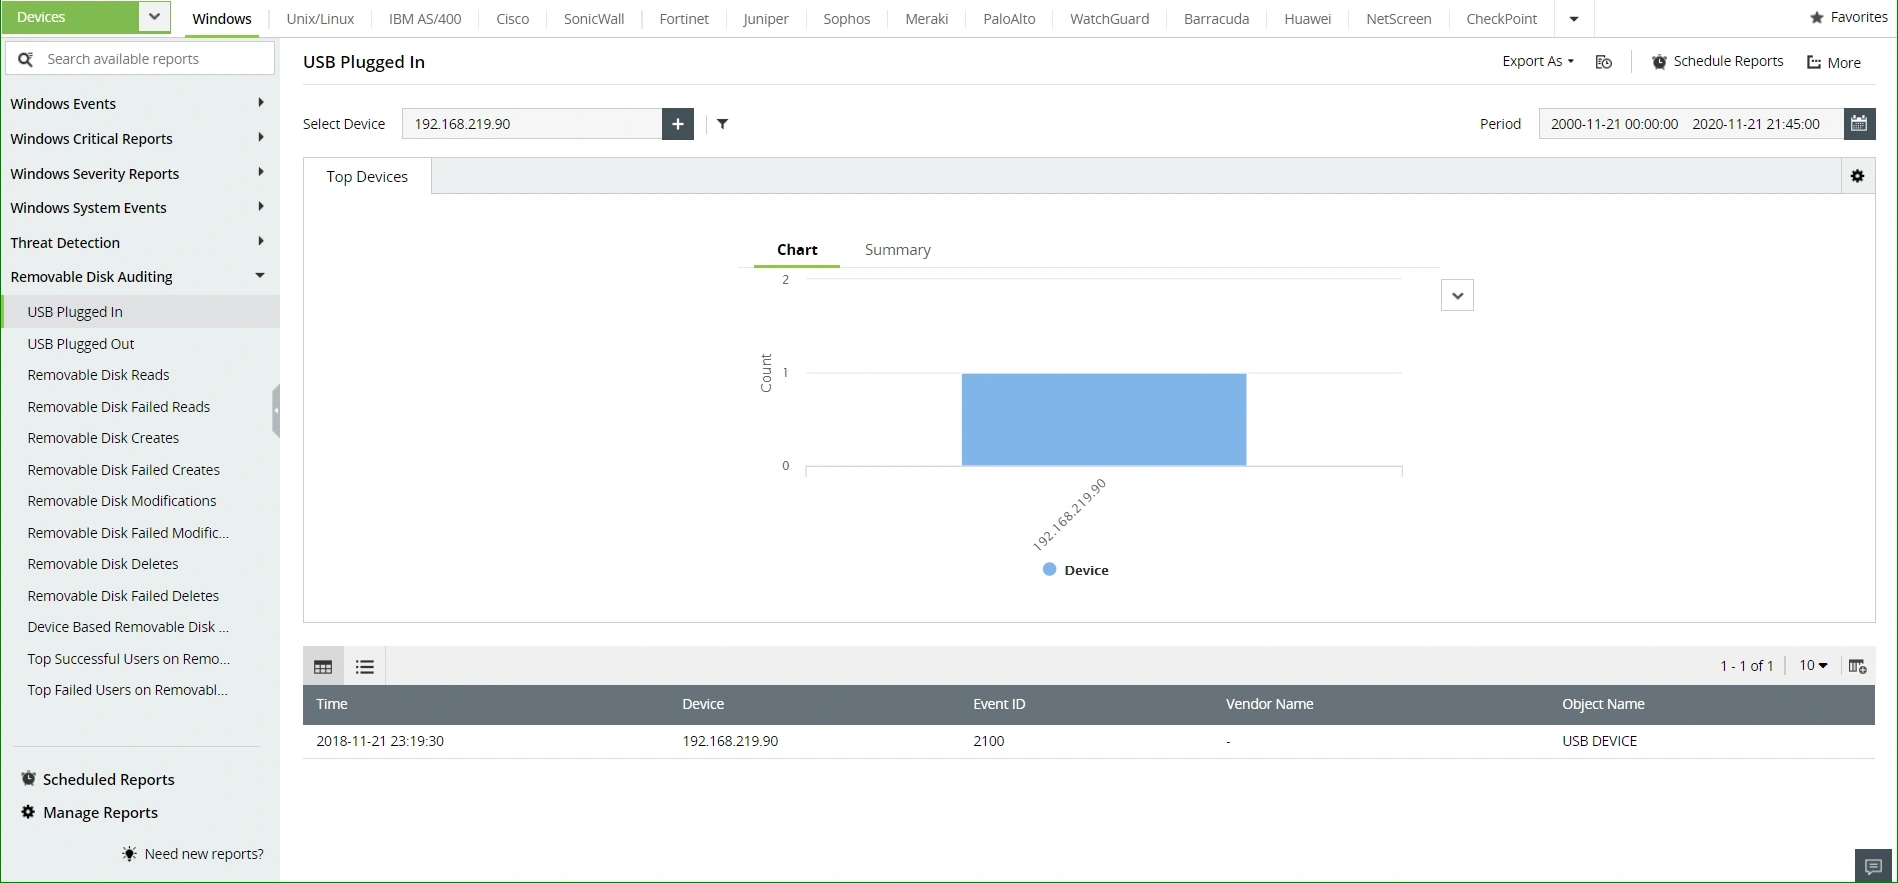Click the search magnifier icon
The width and height of the screenshot is (1898, 883).
(x=26, y=59)
